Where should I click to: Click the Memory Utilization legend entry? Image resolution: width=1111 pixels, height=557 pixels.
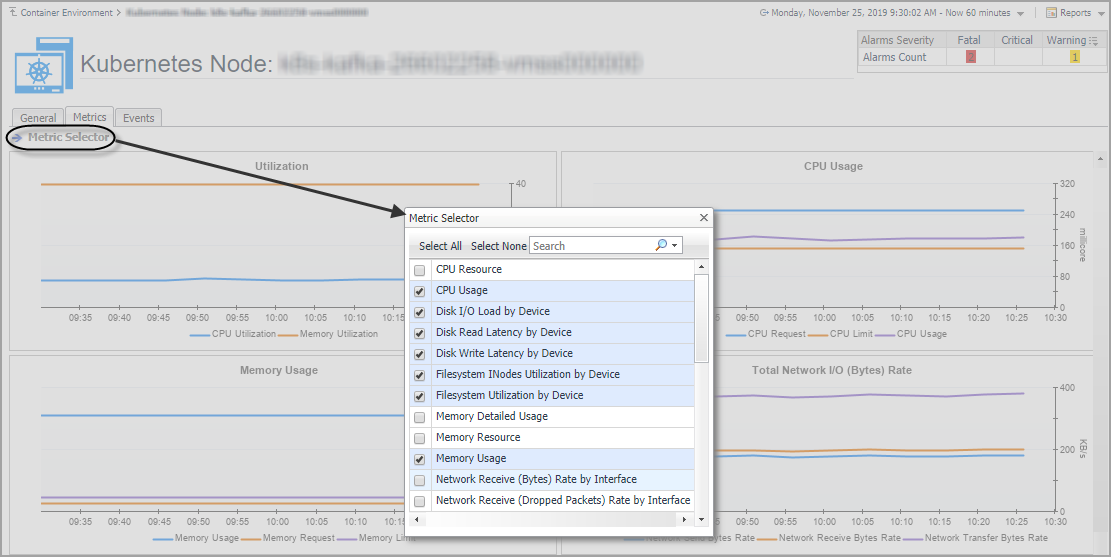pos(329,334)
